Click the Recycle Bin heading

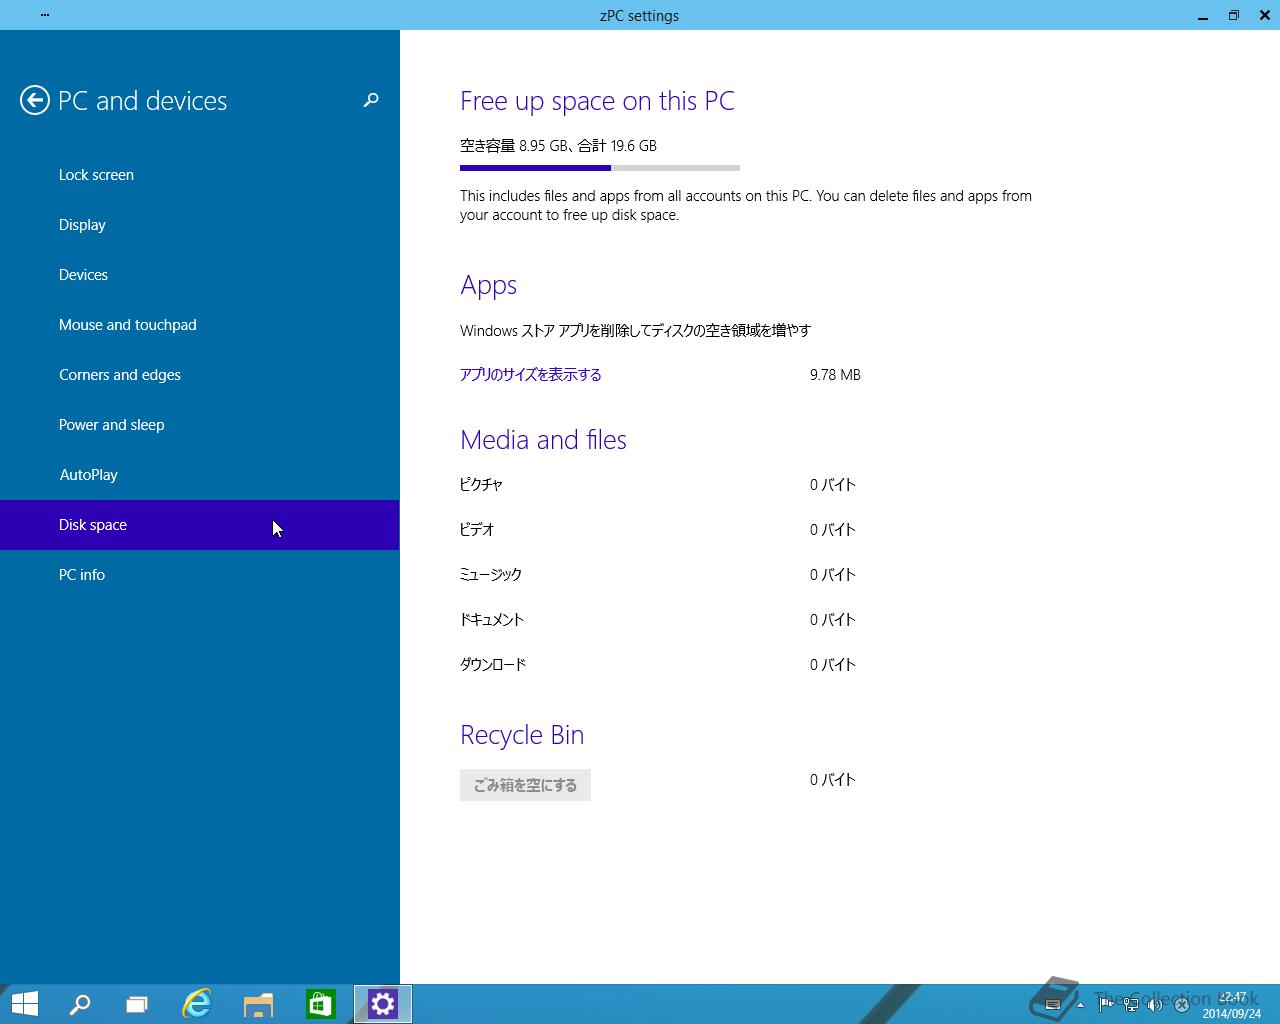coord(522,735)
